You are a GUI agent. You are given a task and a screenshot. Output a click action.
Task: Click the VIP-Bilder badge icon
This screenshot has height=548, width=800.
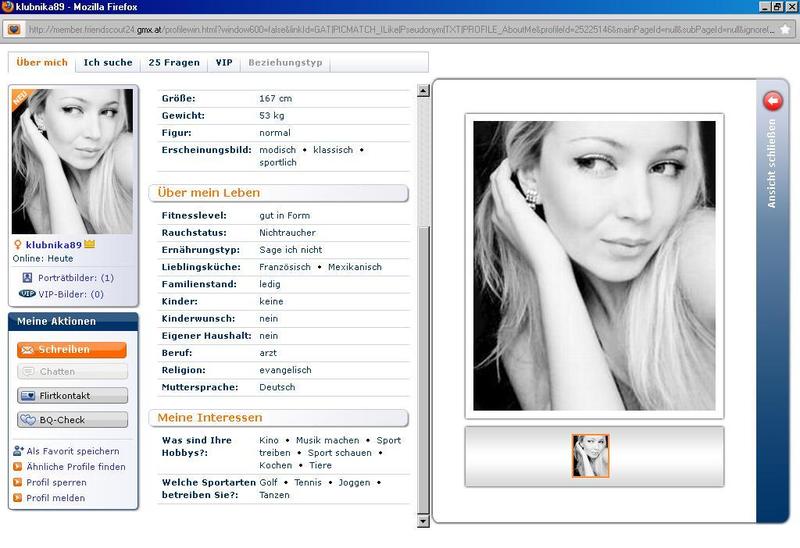tap(28, 294)
